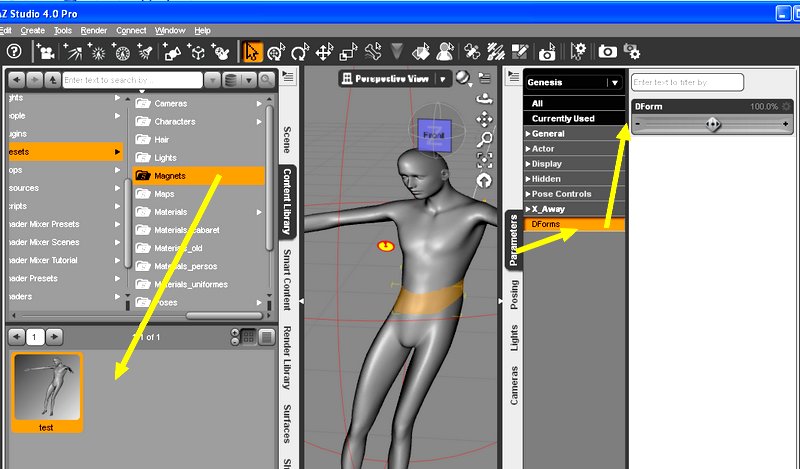800x469 pixels.
Task: Click the Create New Primitive cube icon
Action: pos(197,52)
